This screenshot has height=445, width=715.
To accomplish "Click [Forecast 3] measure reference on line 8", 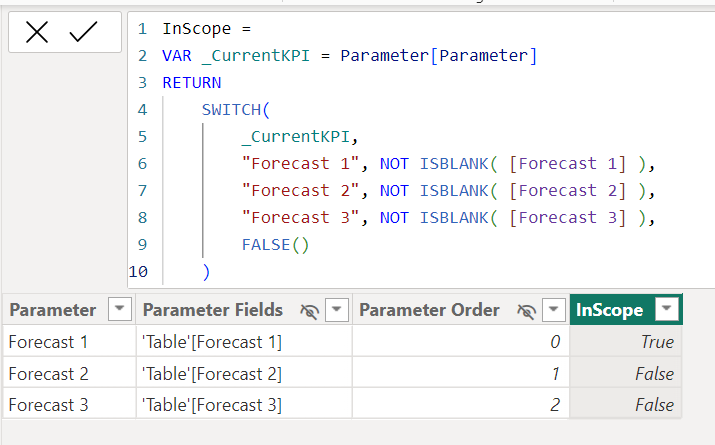I will coord(567,217).
